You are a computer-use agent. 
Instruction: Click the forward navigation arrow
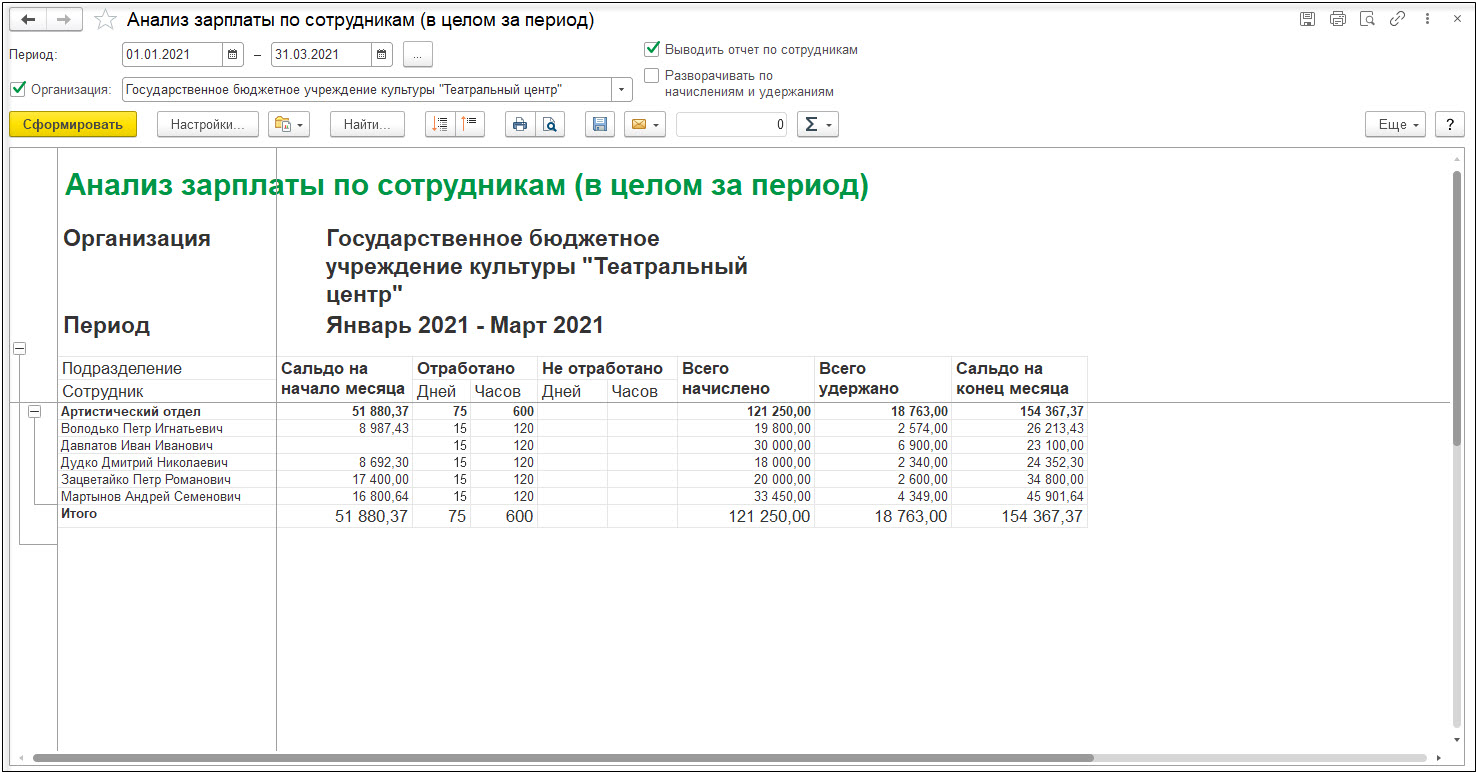(63, 20)
